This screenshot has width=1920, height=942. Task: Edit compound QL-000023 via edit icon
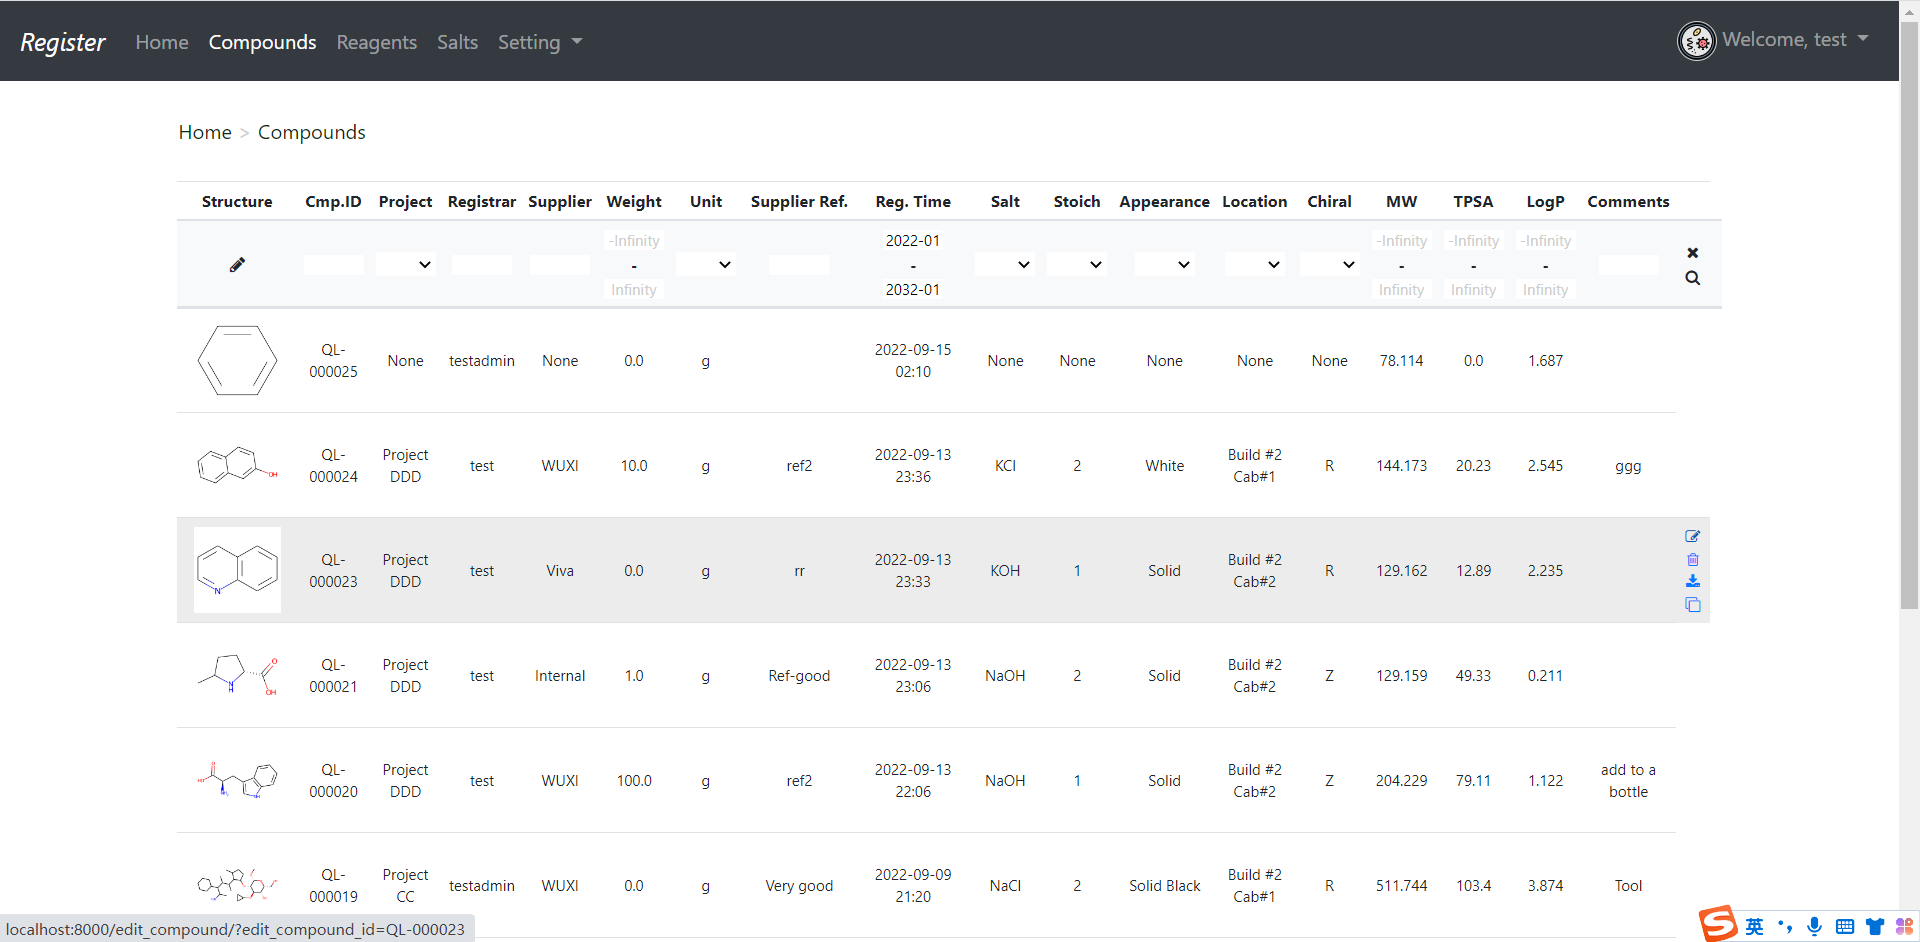point(1692,536)
